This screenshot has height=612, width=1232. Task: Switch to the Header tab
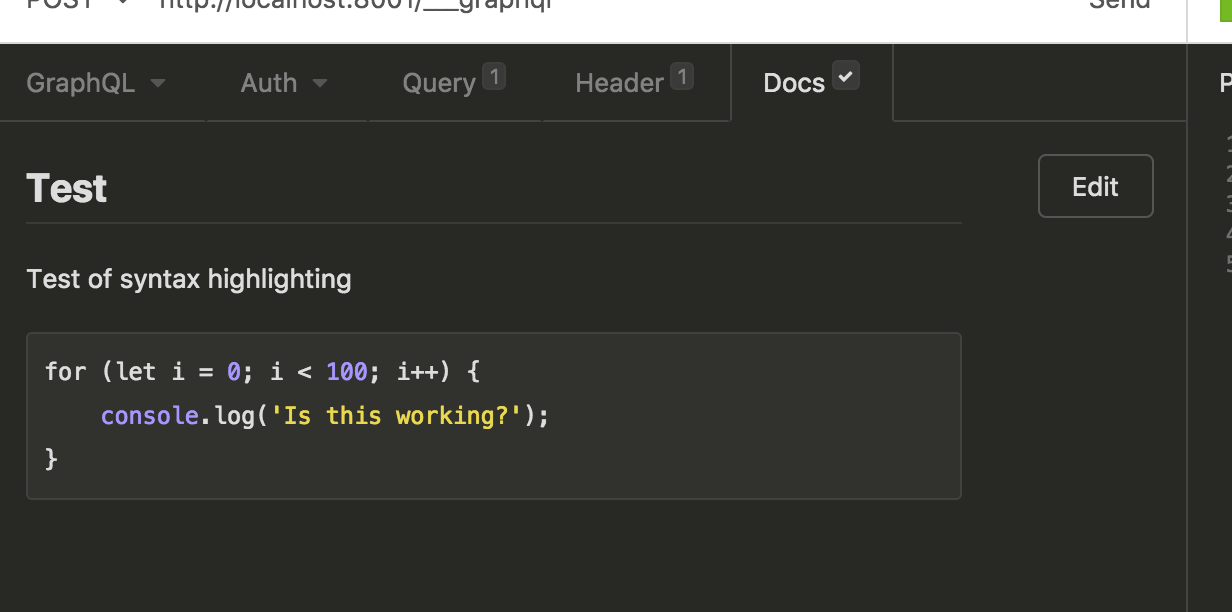[x=635, y=83]
